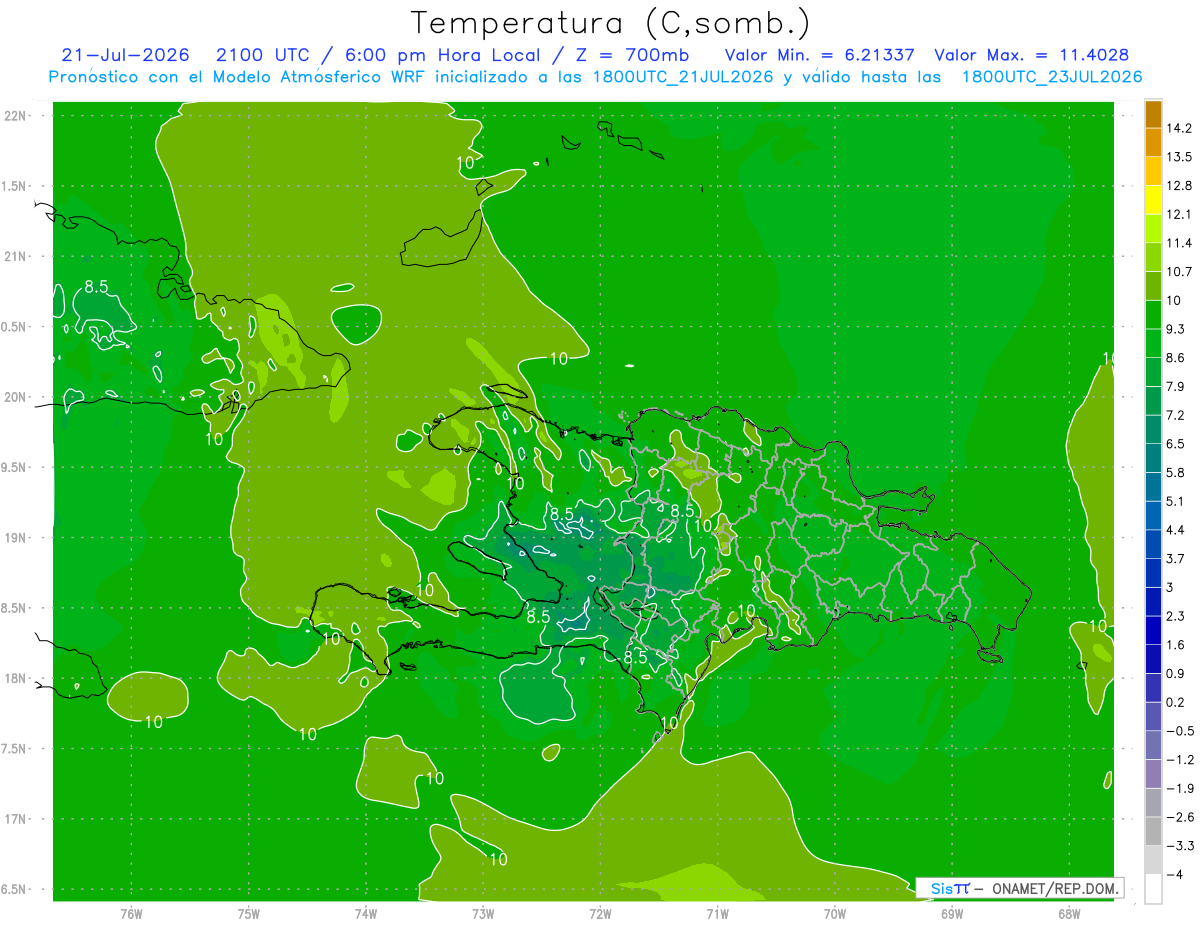Click the '17N' latitude label

point(15,820)
